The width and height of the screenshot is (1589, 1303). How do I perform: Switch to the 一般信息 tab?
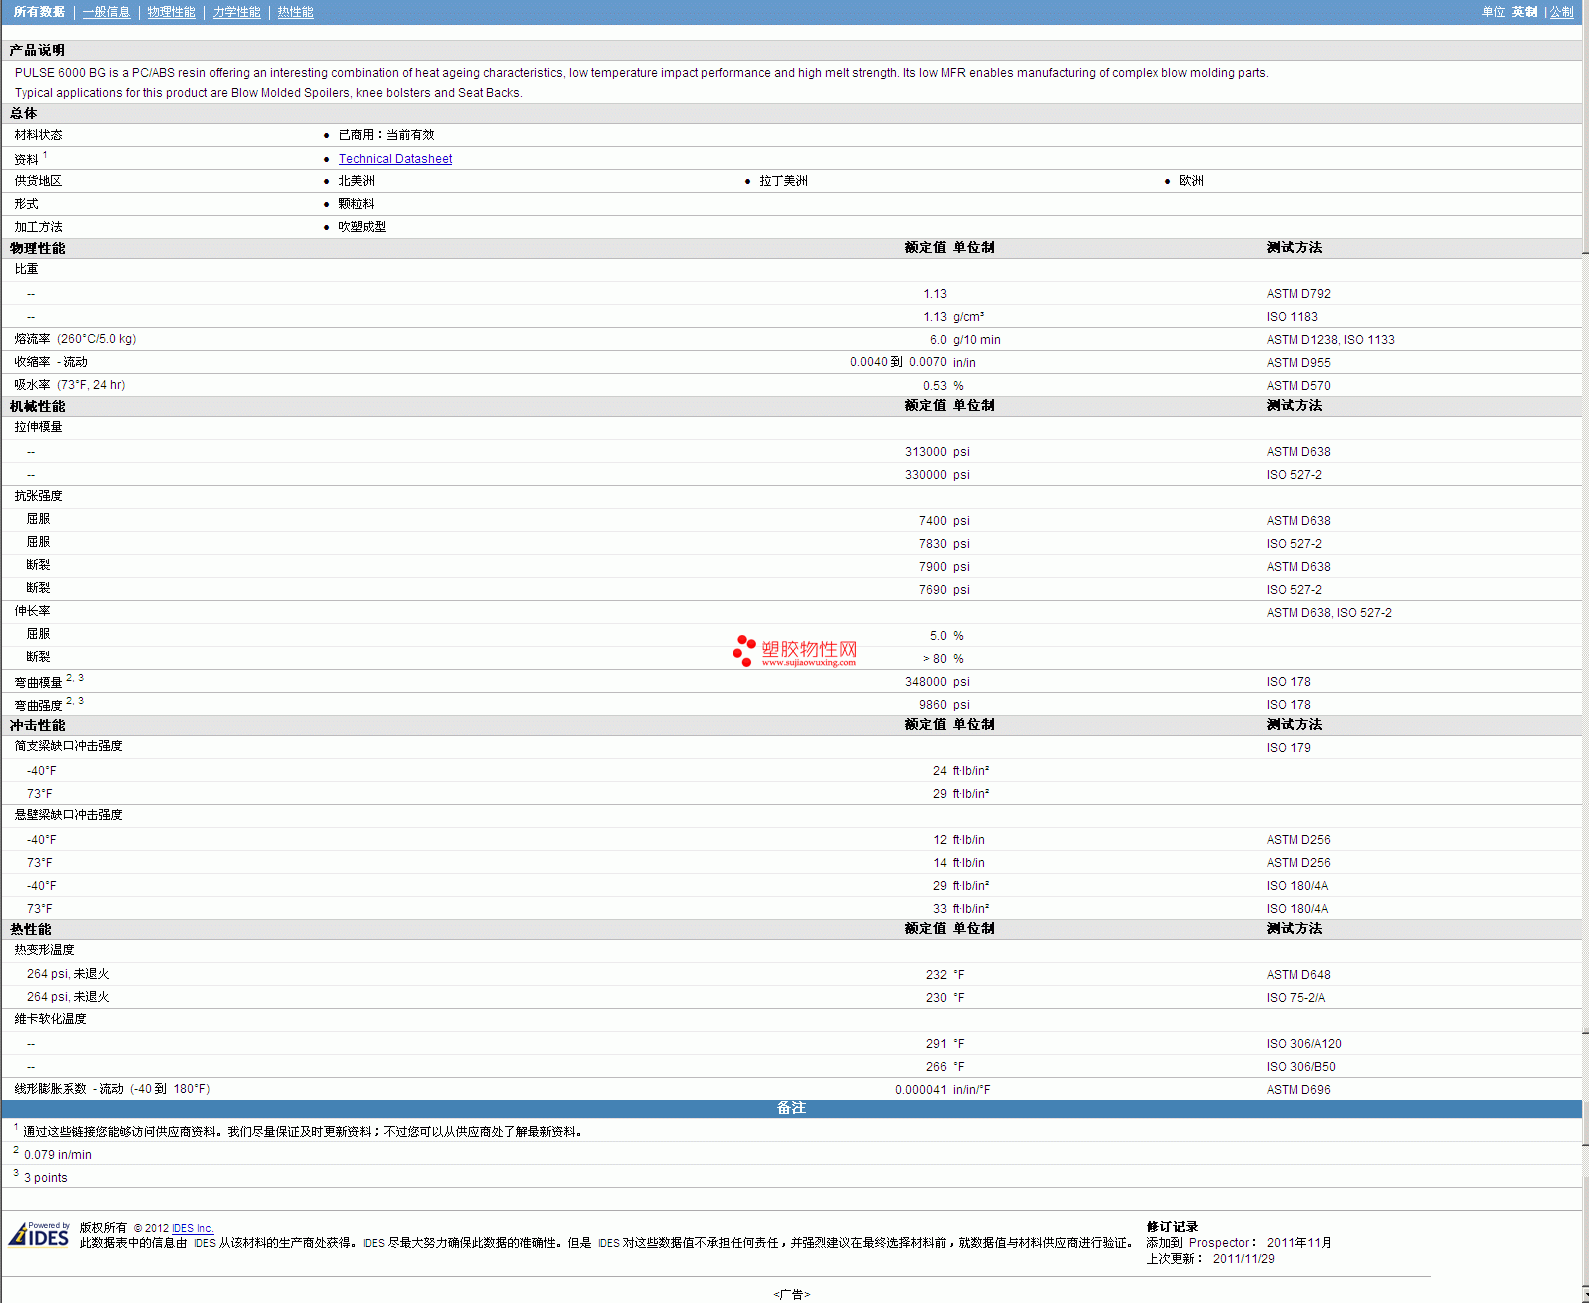click(106, 12)
